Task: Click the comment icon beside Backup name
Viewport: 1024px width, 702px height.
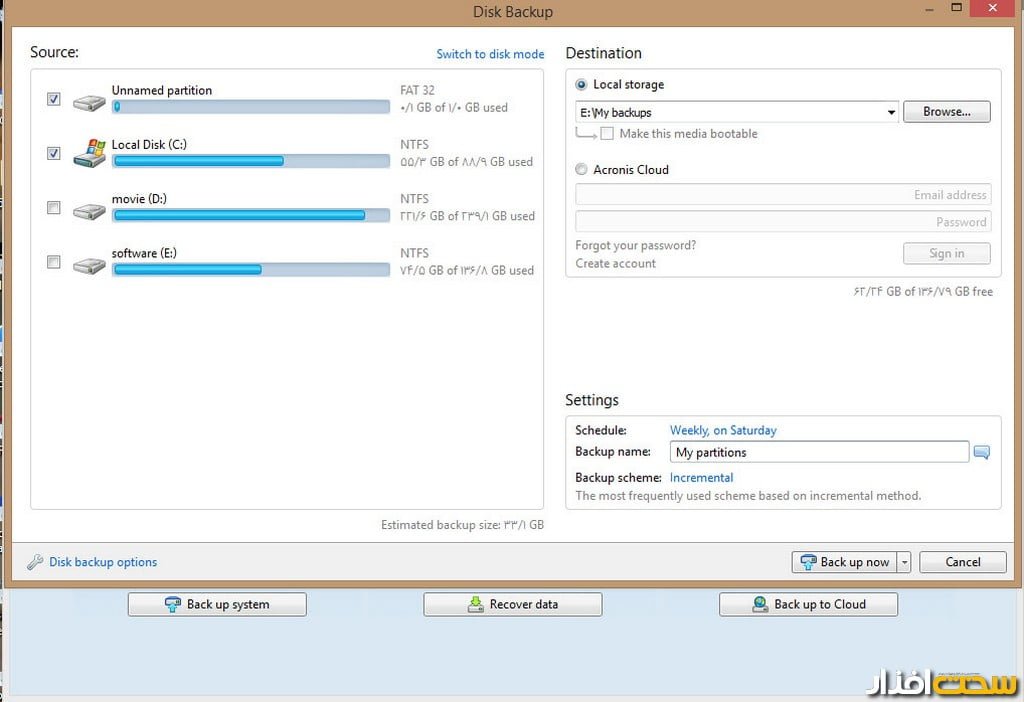Action: (982, 453)
